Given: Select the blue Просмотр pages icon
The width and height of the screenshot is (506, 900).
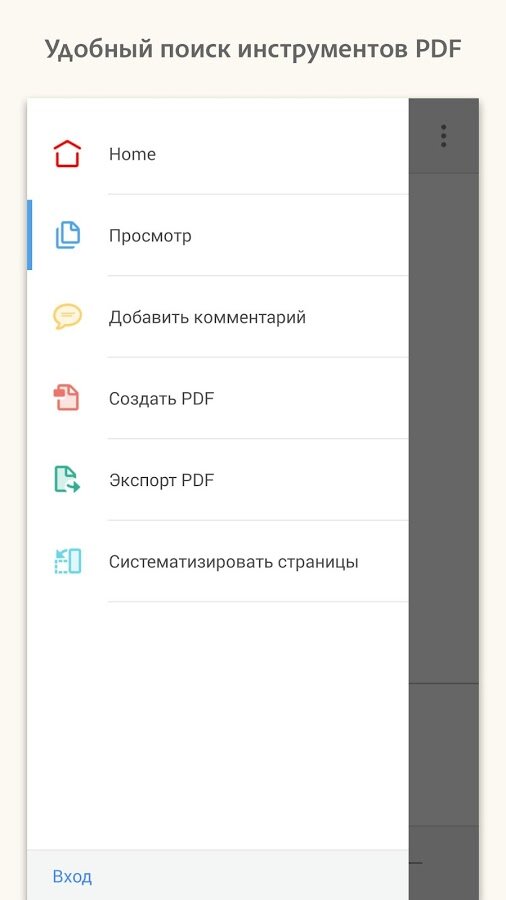Looking at the screenshot, I should pyautogui.click(x=68, y=235).
